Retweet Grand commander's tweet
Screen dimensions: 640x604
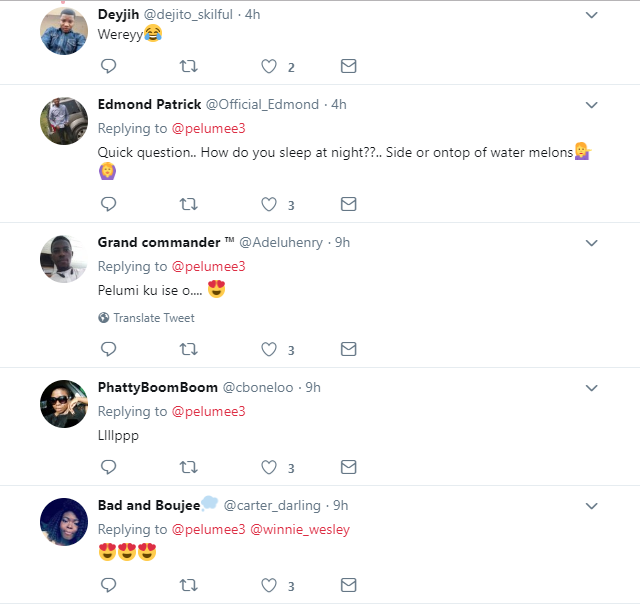(x=187, y=350)
